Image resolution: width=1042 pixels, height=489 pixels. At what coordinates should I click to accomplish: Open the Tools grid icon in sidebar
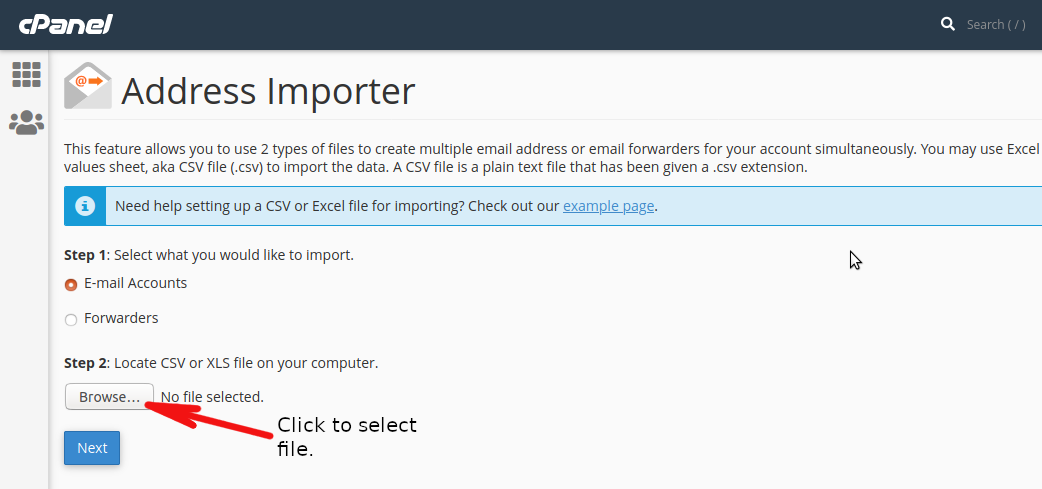(26, 74)
